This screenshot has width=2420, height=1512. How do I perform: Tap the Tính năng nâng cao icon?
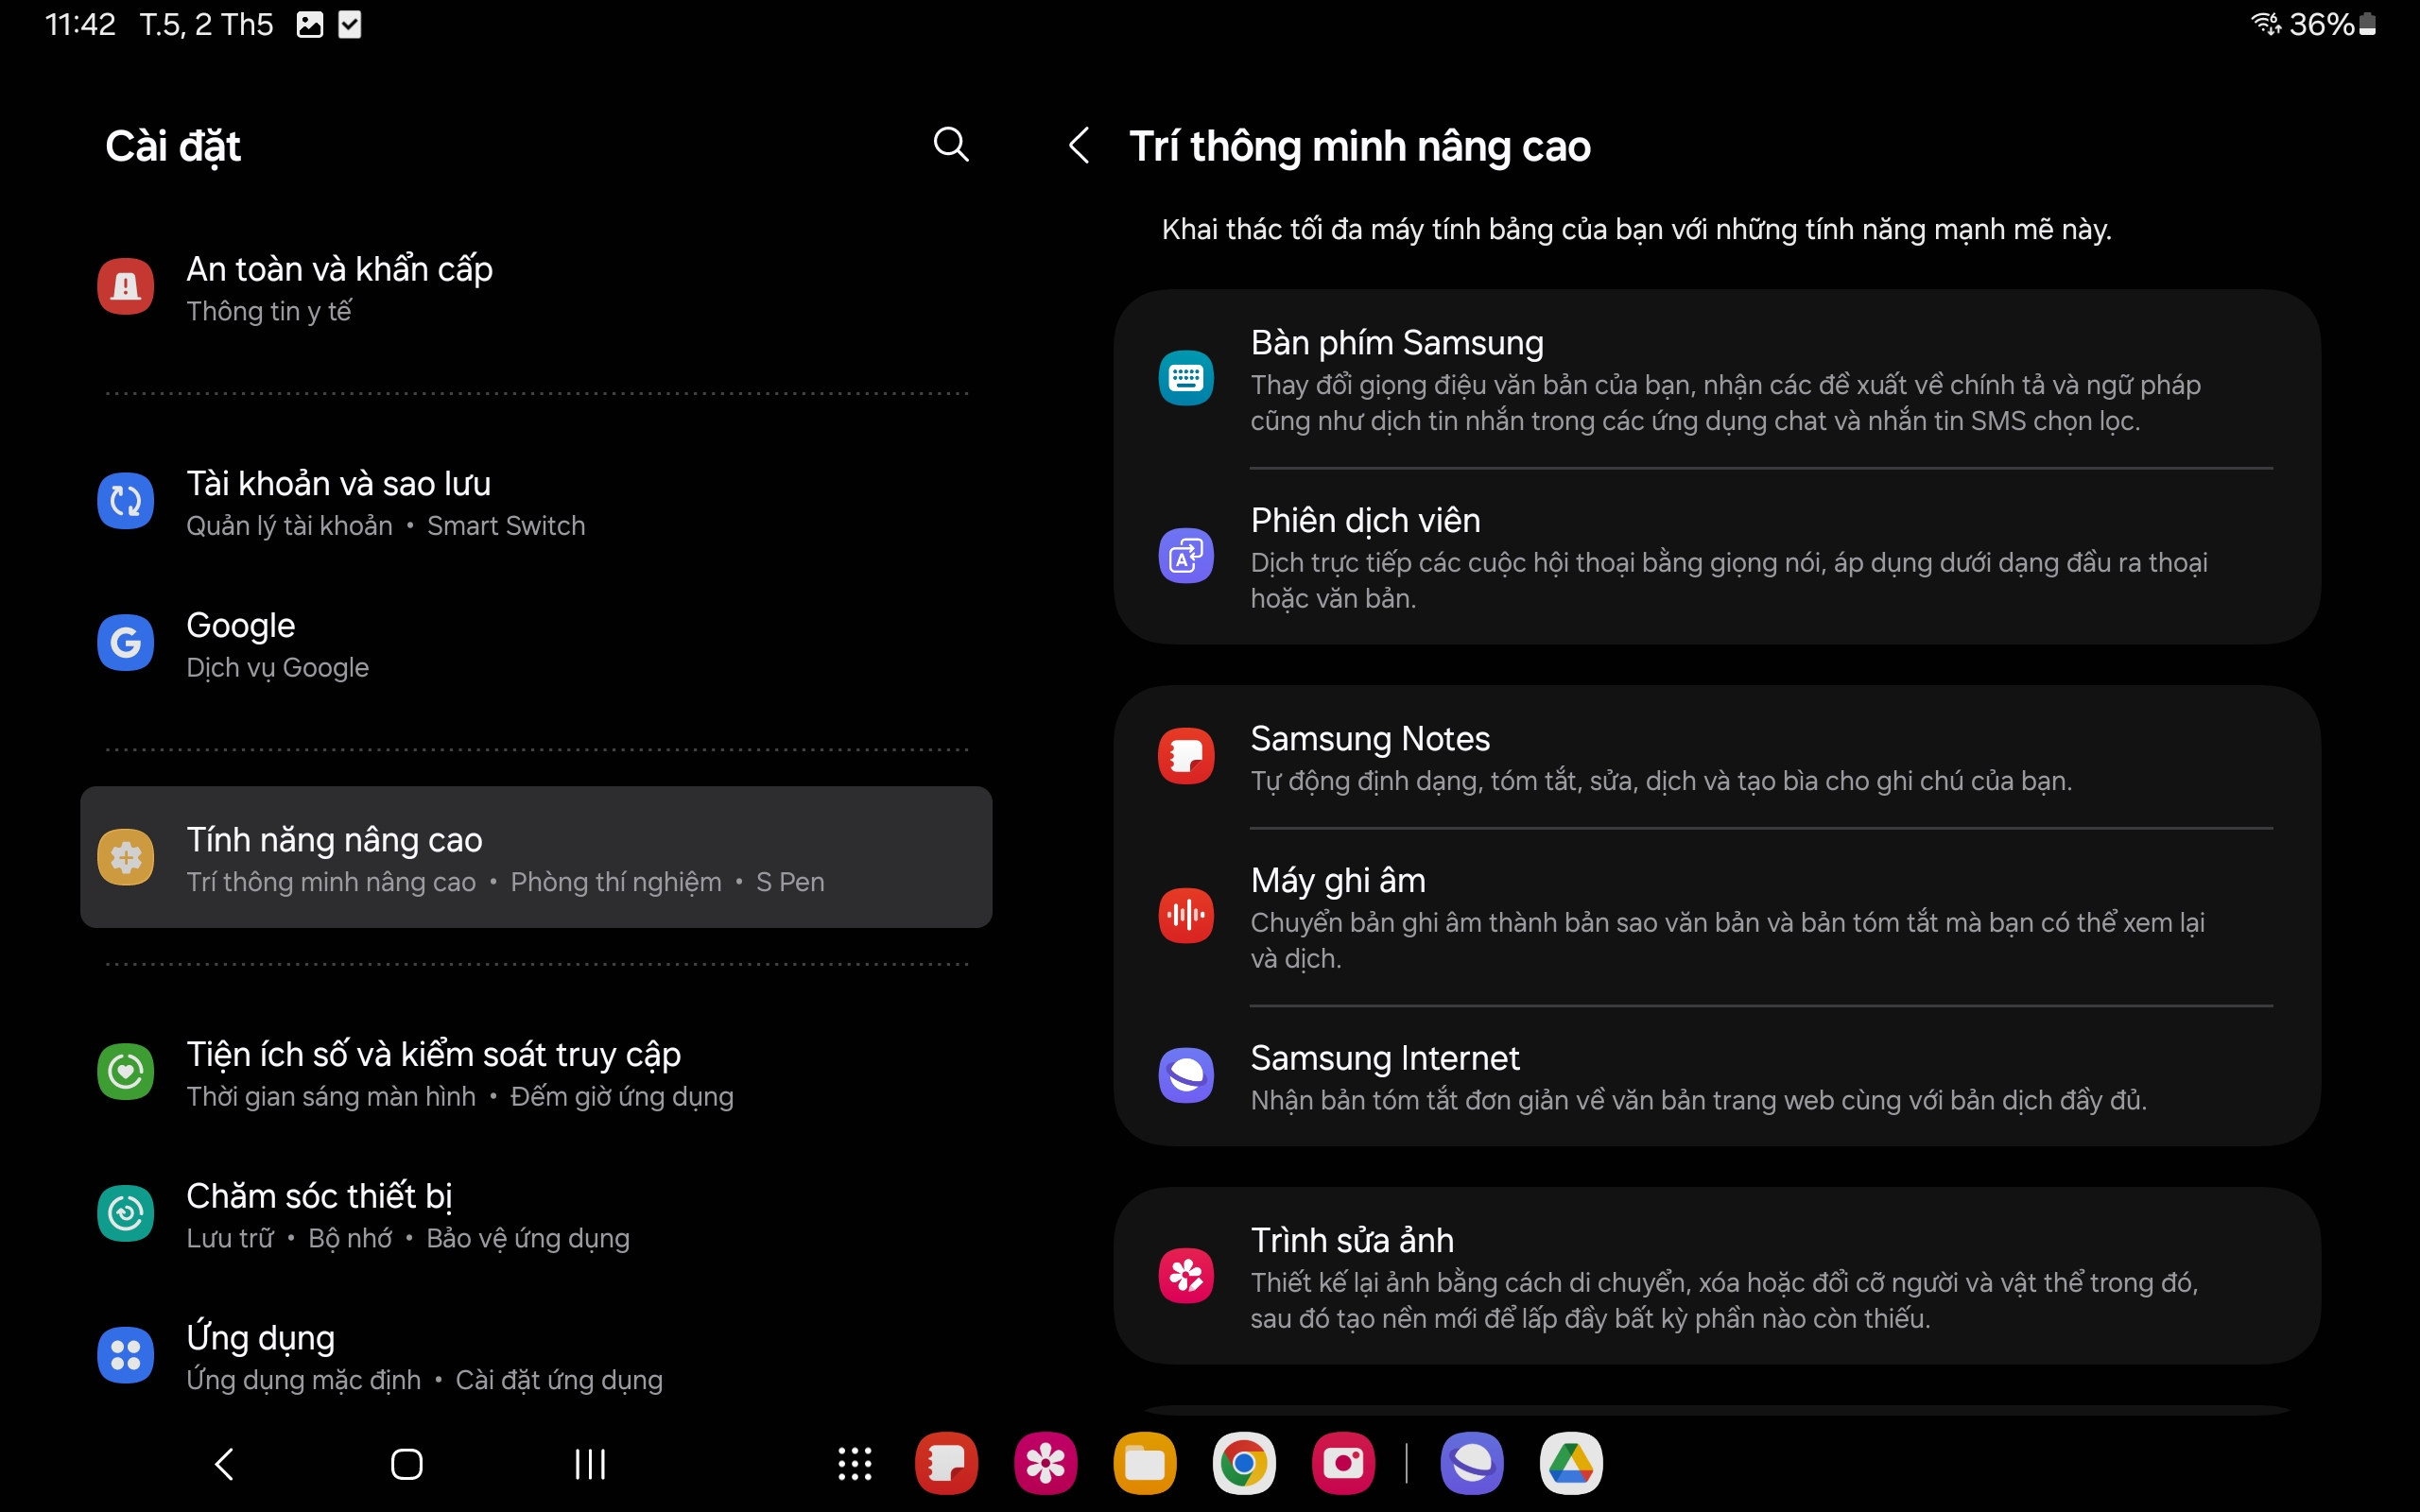tap(125, 857)
